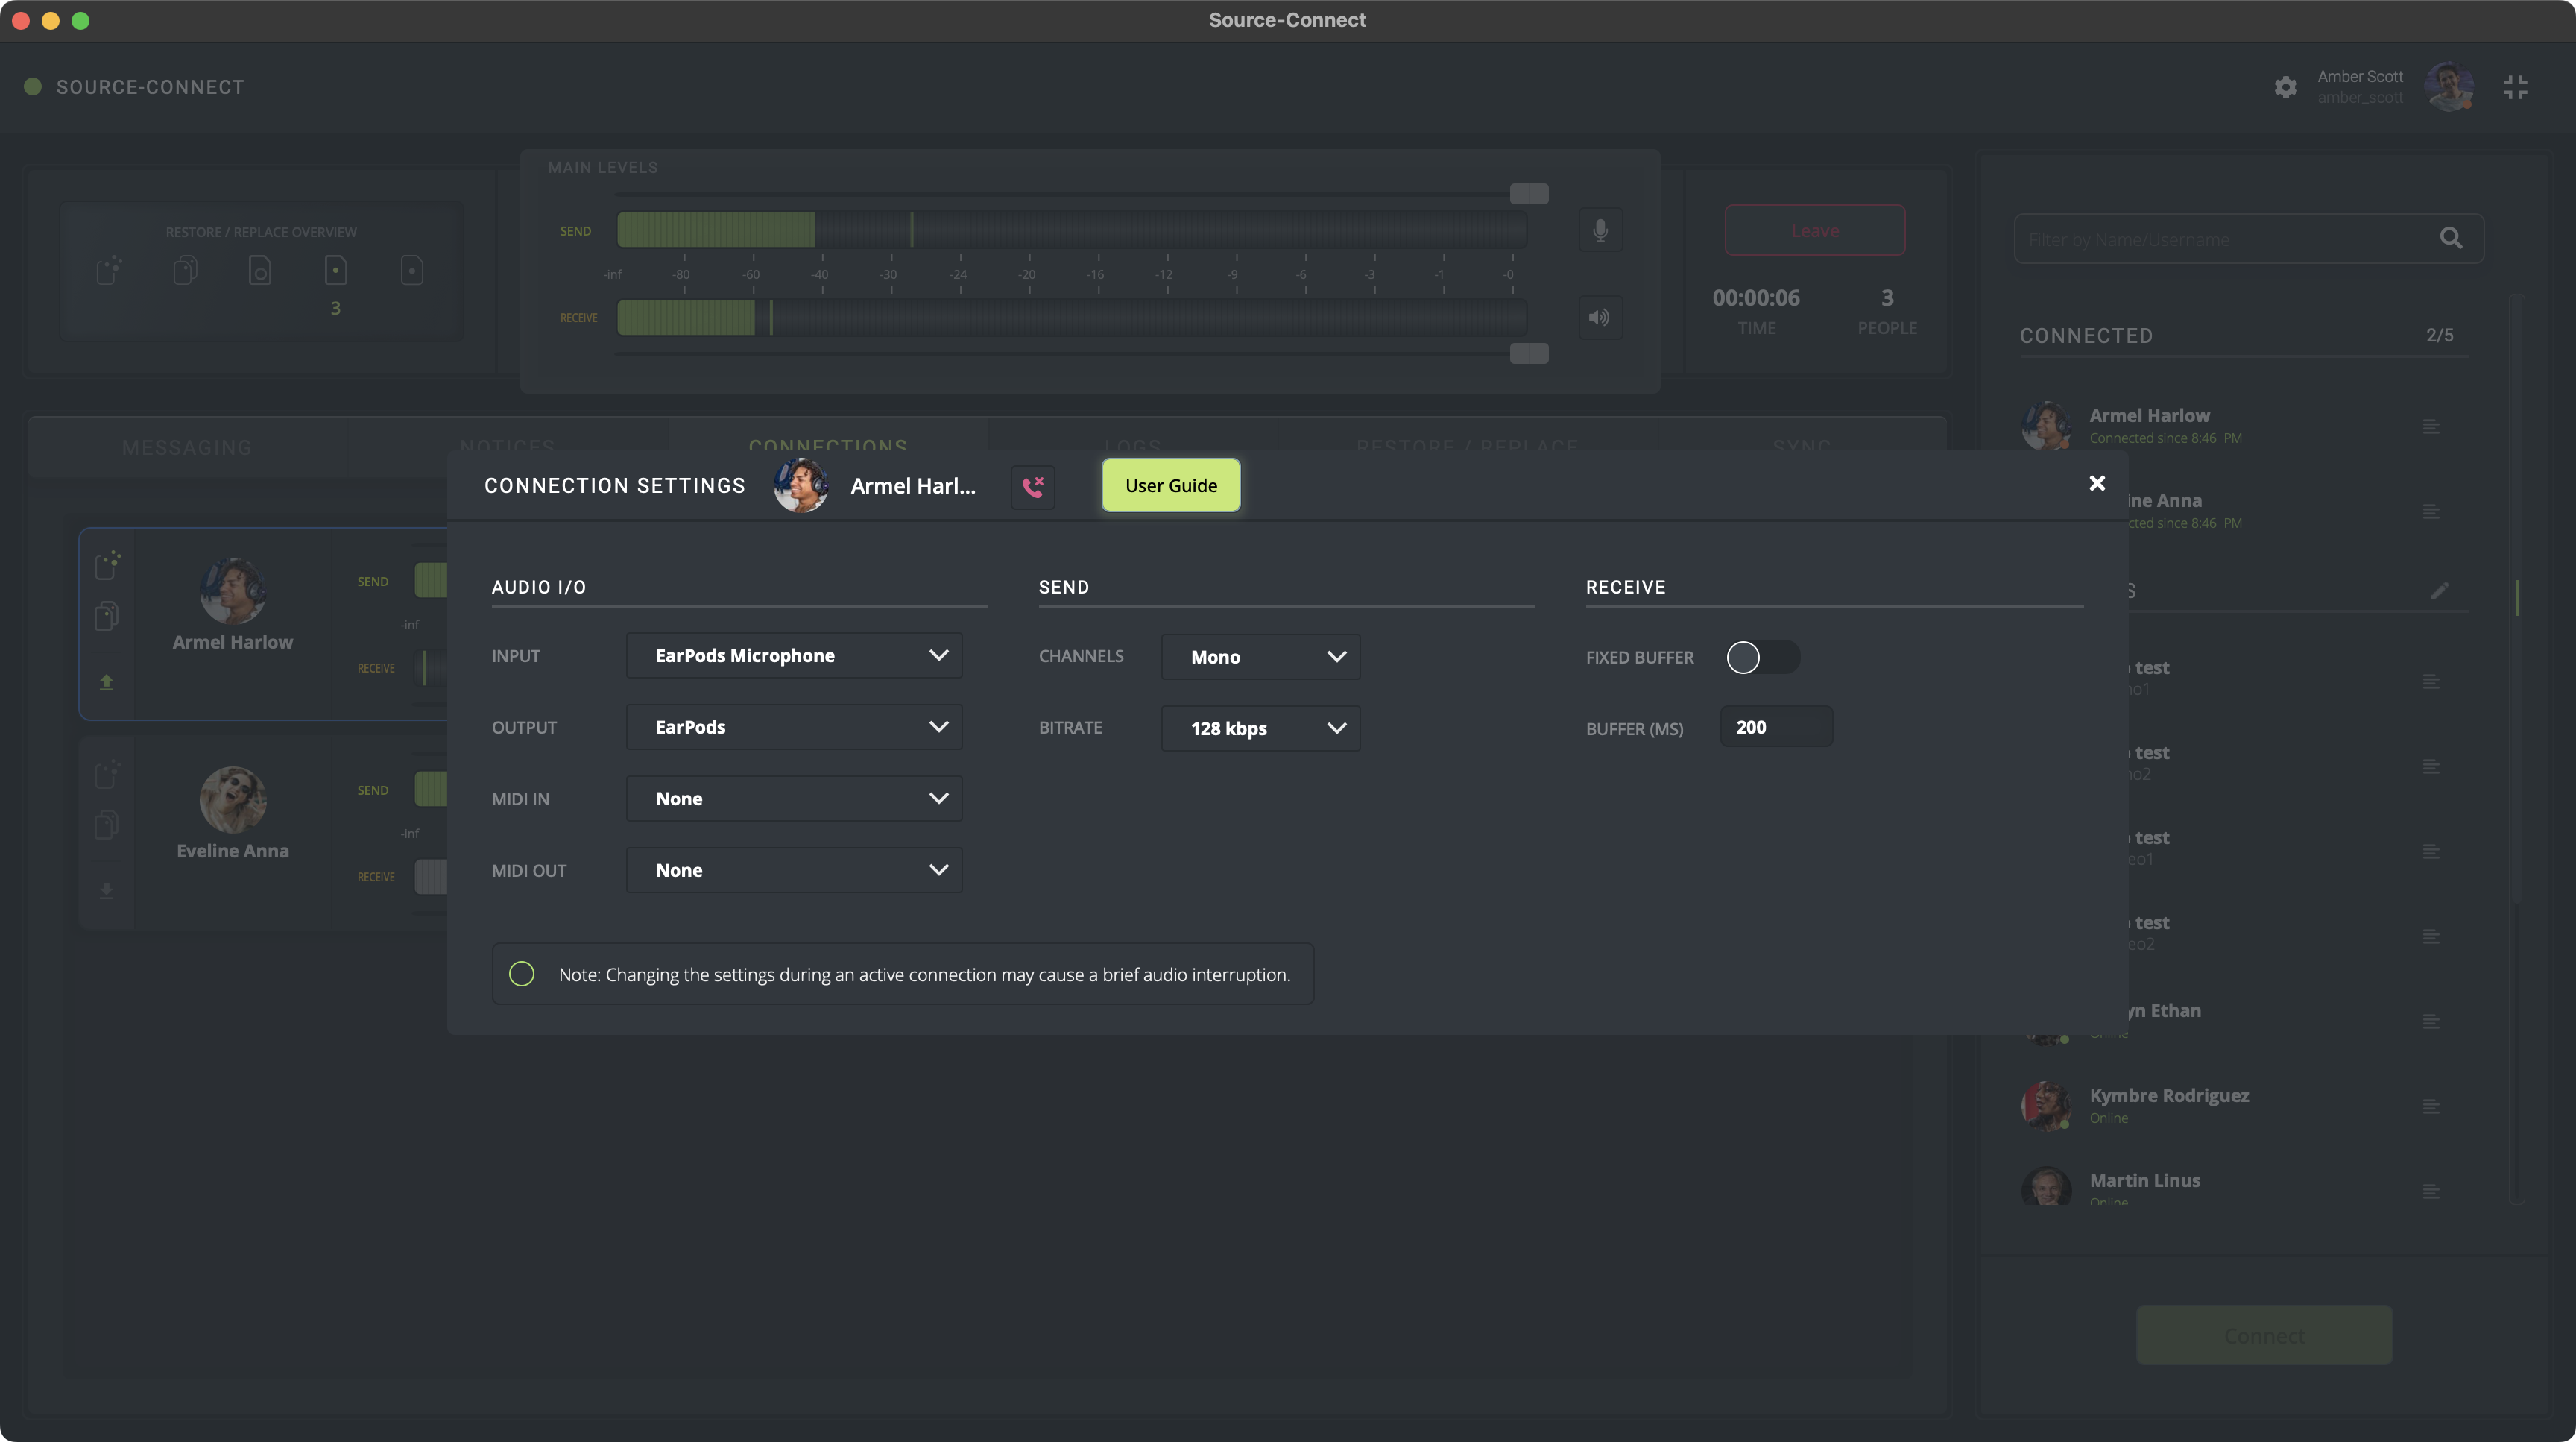The height and width of the screenshot is (1442, 2576).
Task: Switch to the Messaging tab
Action: (187, 447)
